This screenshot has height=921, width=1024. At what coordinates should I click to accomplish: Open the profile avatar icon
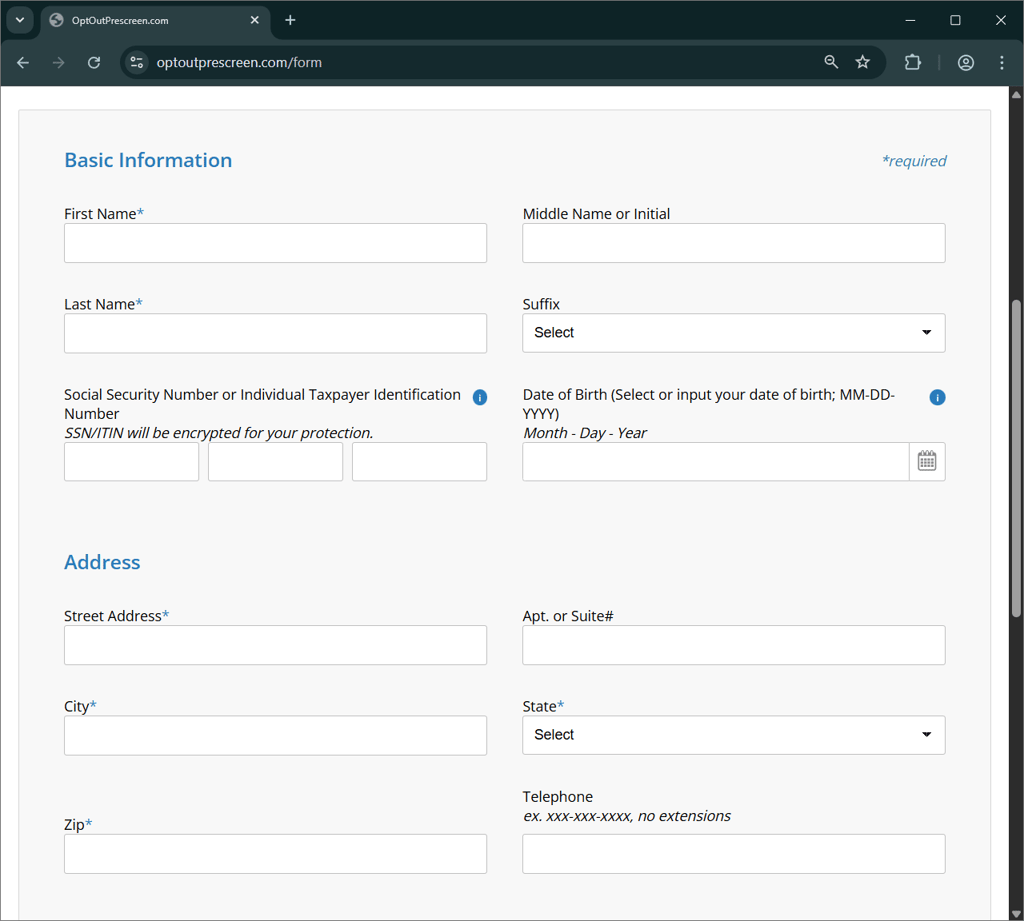click(966, 63)
